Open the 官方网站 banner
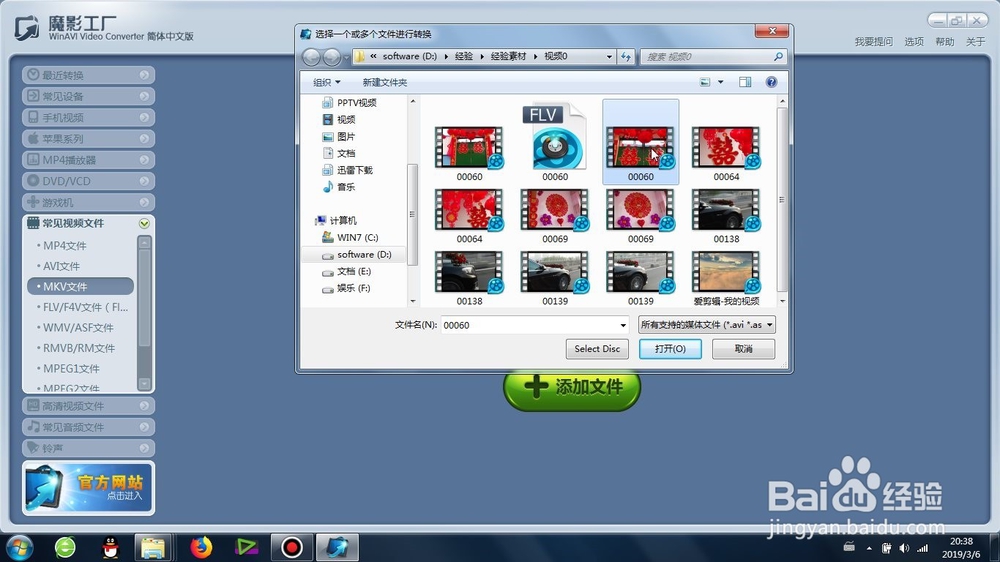 pyautogui.click(x=89, y=488)
